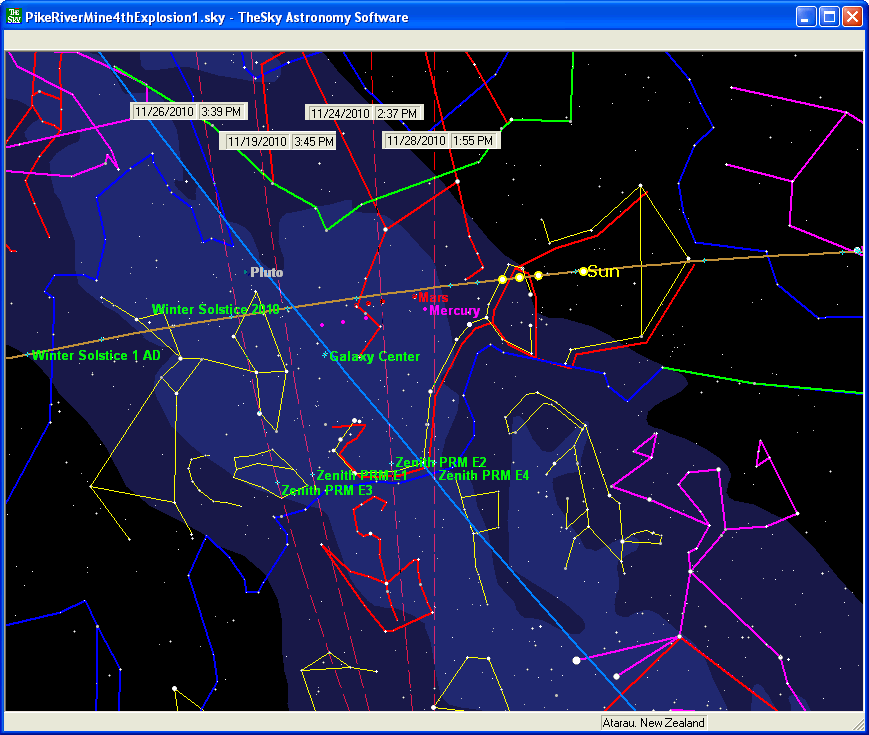This screenshot has width=869, height=735.
Task: Minimize the TheSky window
Action: (x=806, y=17)
